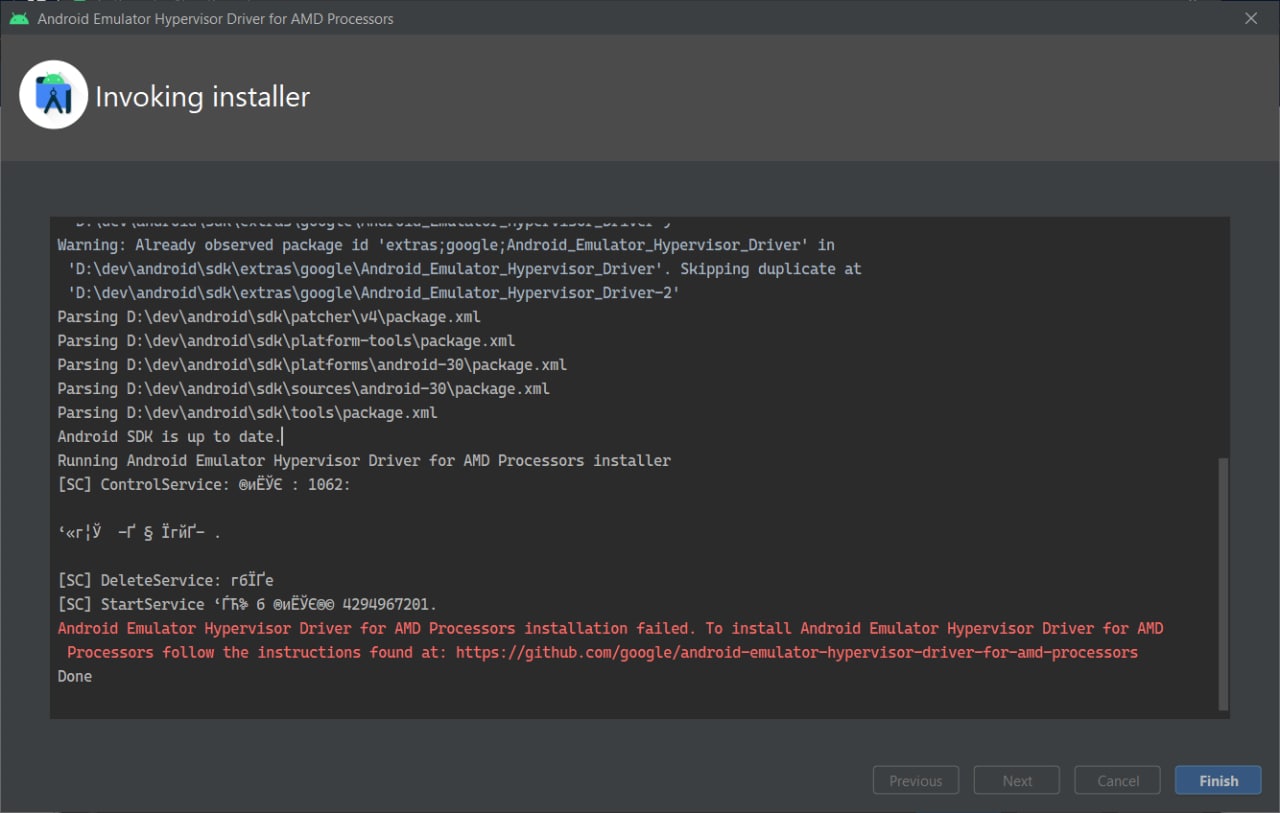This screenshot has width=1280, height=813.
Task: Click the disabled Previous button
Action: pyautogui.click(x=916, y=780)
